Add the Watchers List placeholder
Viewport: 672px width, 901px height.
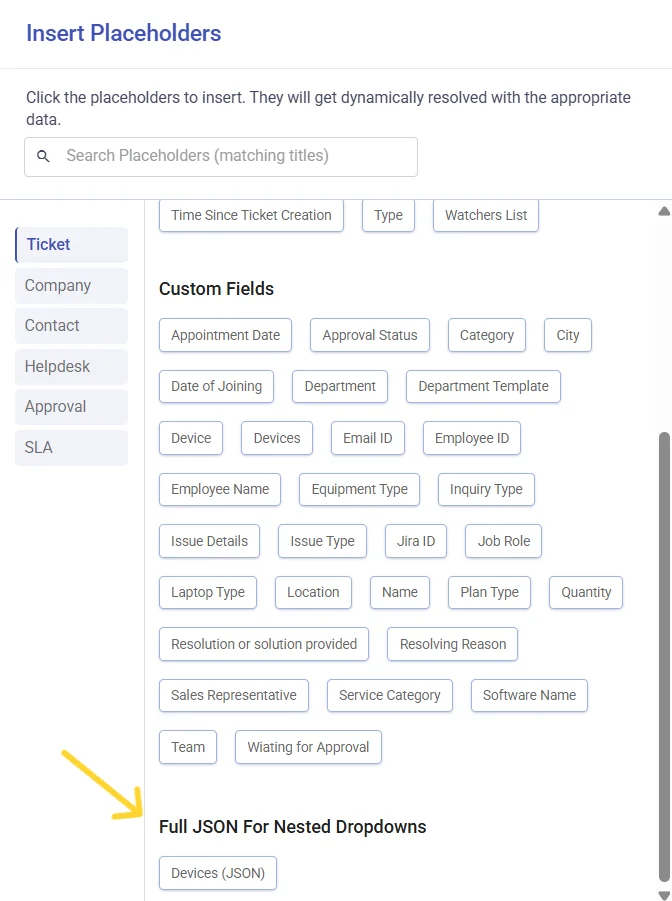tap(486, 215)
